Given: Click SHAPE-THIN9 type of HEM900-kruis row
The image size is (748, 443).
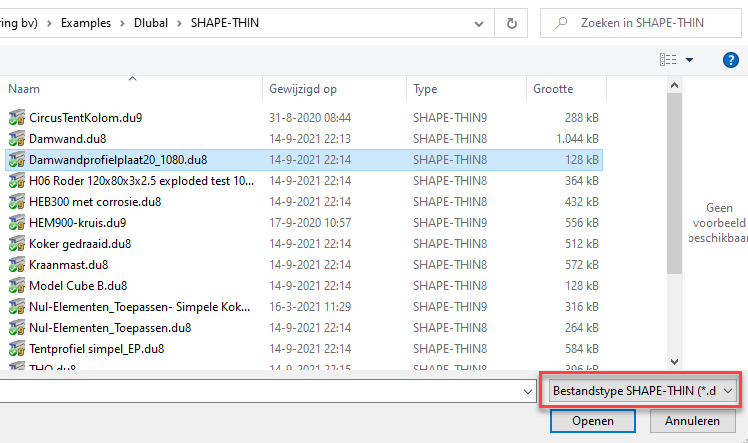Looking at the screenshot, I should [x=450, y=223].
